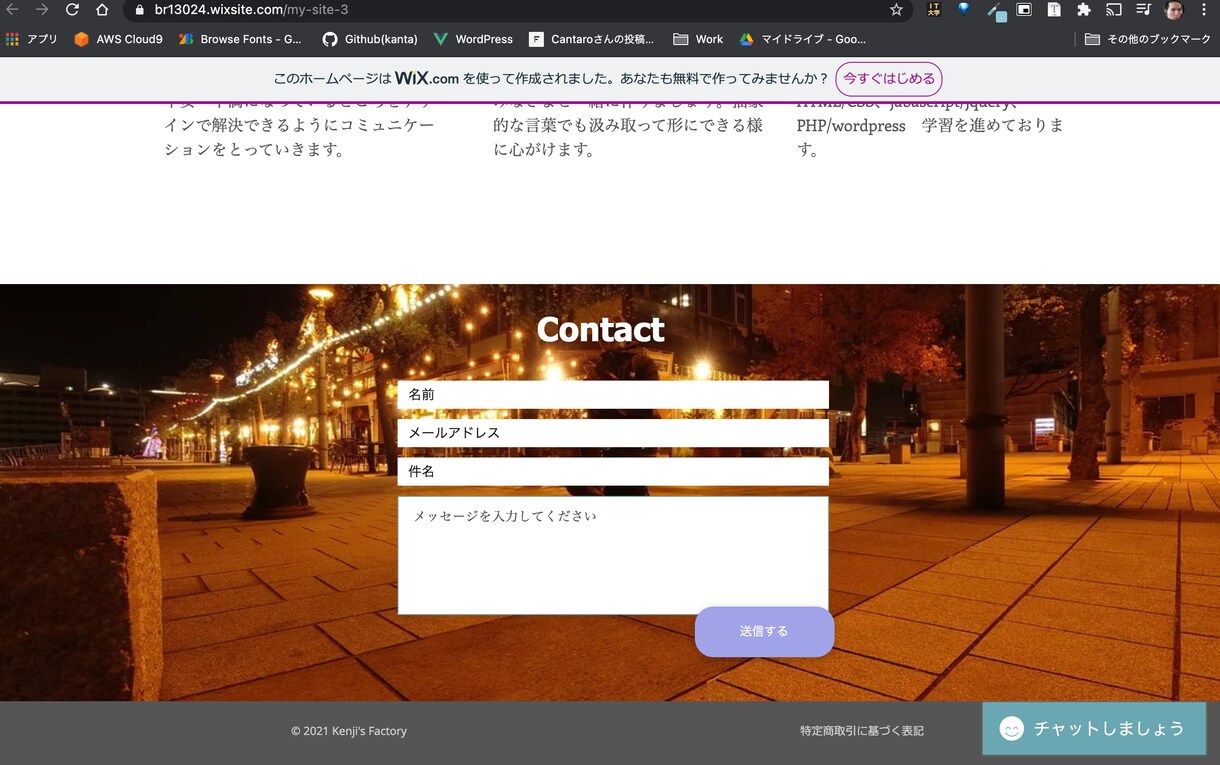Click the address bar URL
This screenshot has height=765, width=1220.
(x=251, y=10)
